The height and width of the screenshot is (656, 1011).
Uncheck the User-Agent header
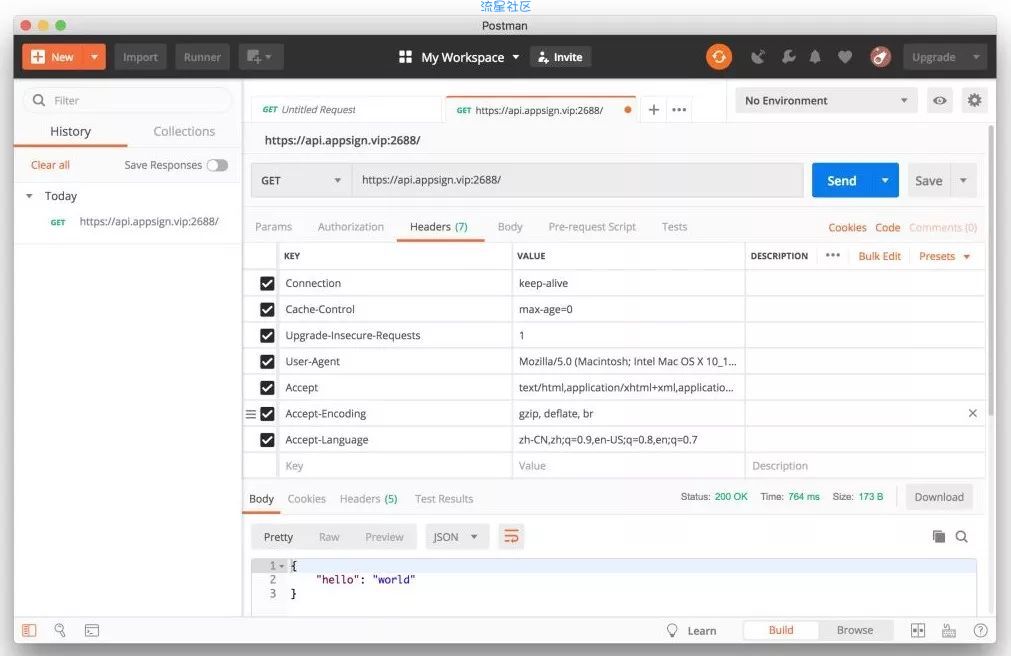pyautogui.click(x=267, y=362)
